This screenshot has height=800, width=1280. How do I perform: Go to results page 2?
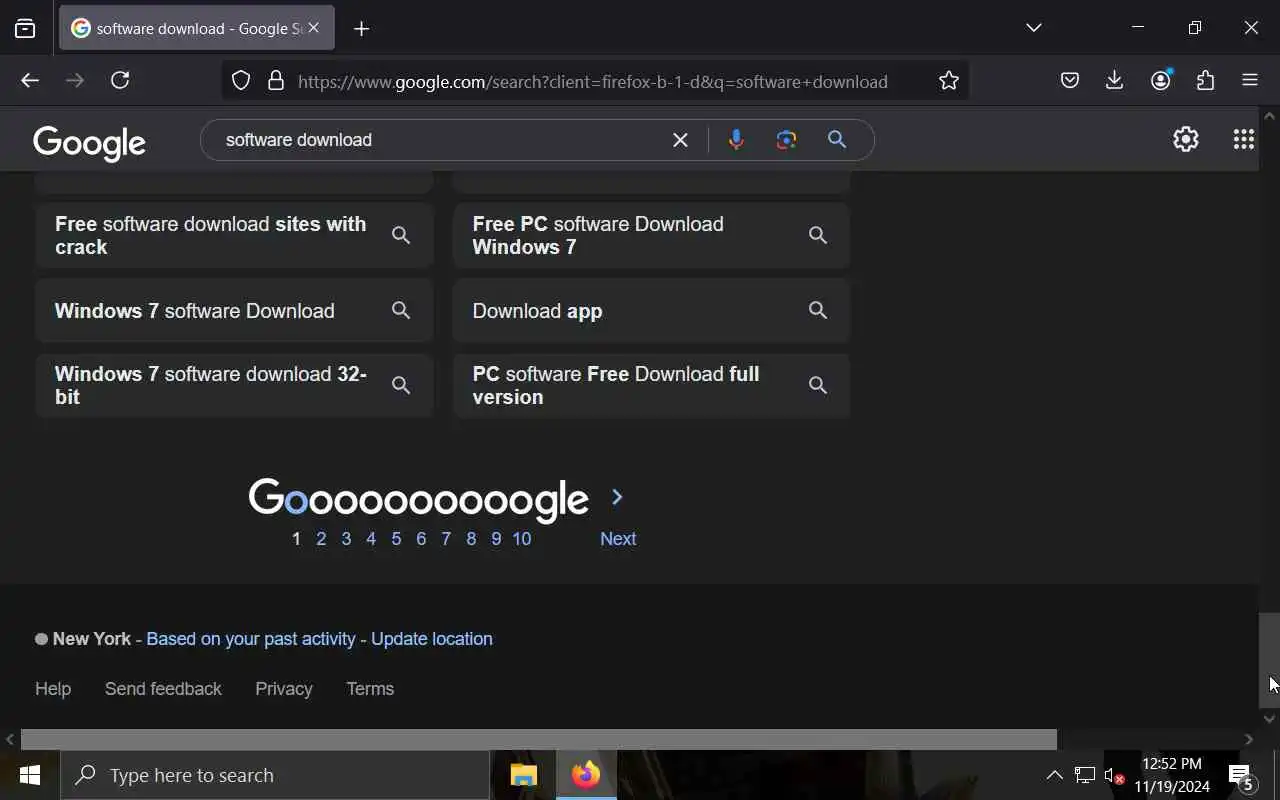[321, 539]
